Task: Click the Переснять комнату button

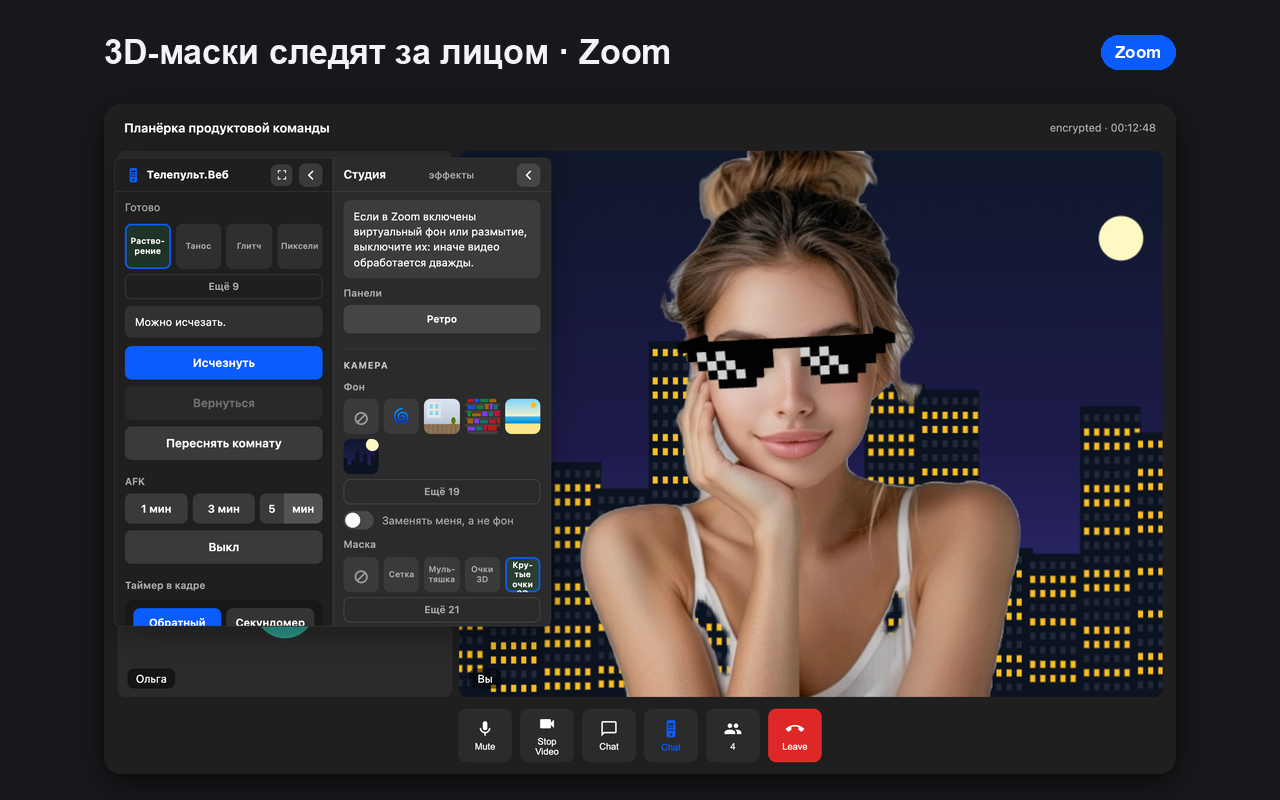Action: click(x=224, y=443)
